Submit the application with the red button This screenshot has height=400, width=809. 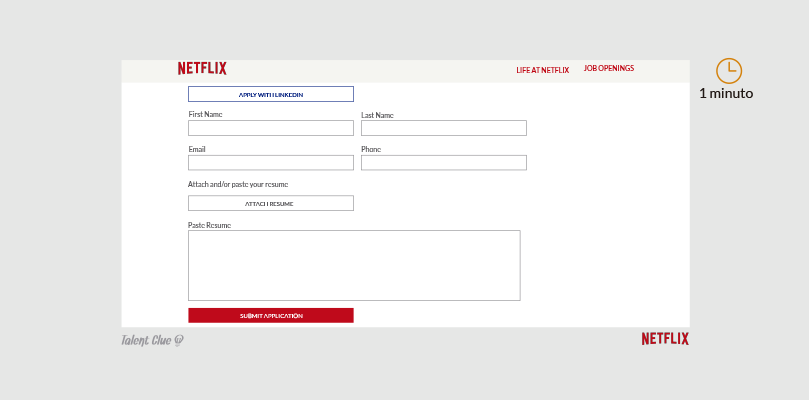(271, 315)
